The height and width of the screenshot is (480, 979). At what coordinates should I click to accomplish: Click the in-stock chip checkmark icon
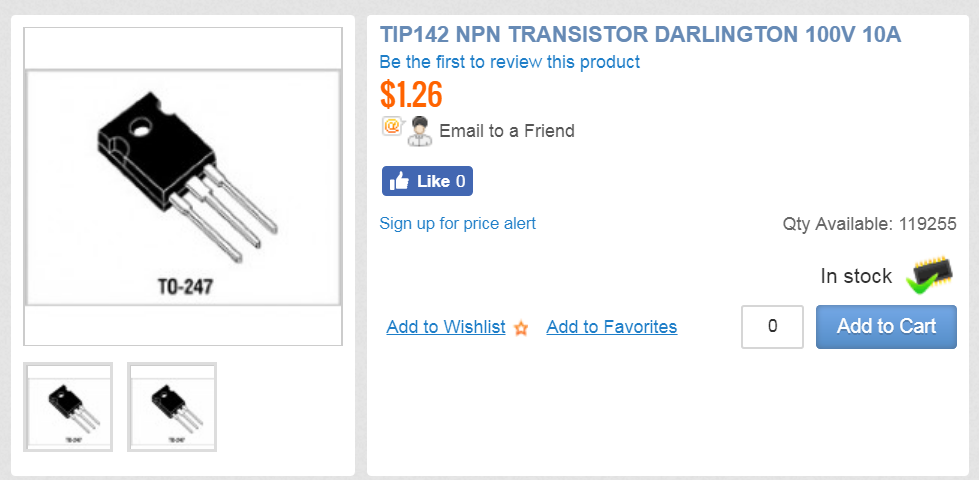click(931, 273)
